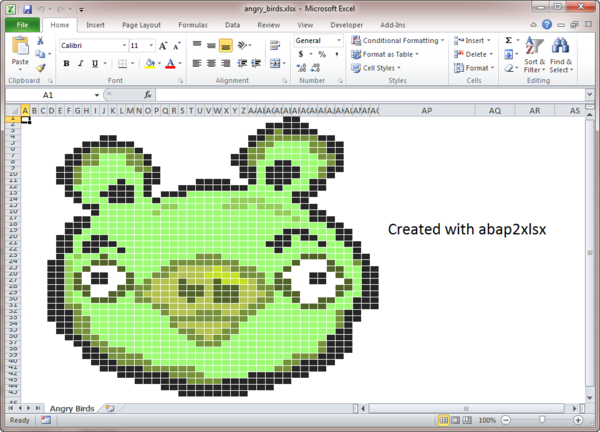The image size is (600, 432).
Task: Switch to the Insert tab
Action: 95,25
